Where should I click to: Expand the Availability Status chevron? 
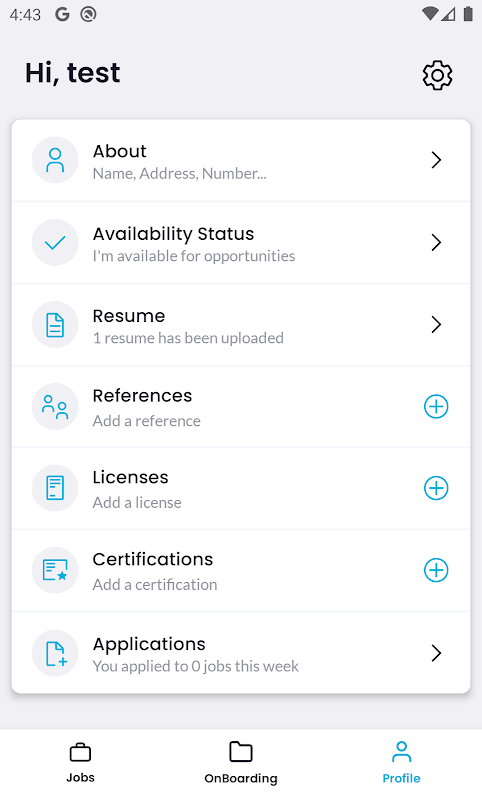coord(436,242)
